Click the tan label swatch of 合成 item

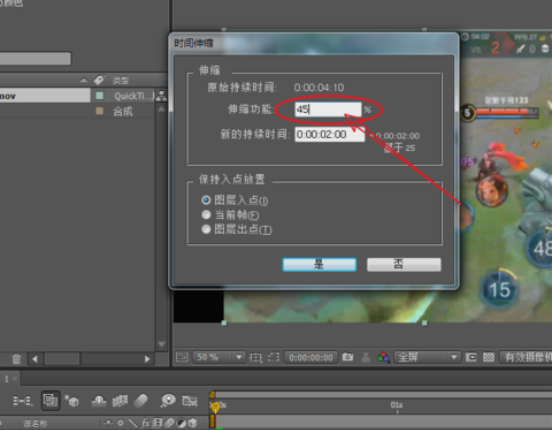point(100,111)
